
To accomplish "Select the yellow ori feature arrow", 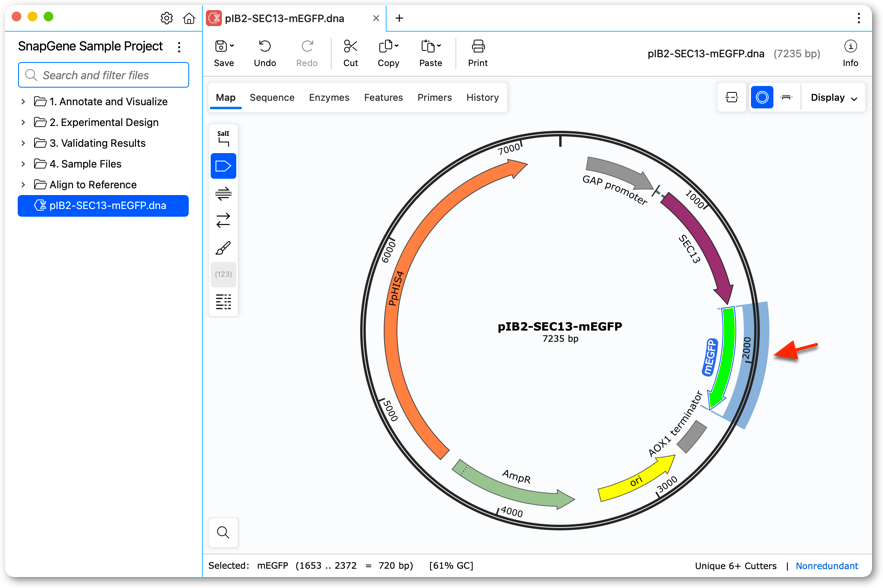I will tap(636, 480).
